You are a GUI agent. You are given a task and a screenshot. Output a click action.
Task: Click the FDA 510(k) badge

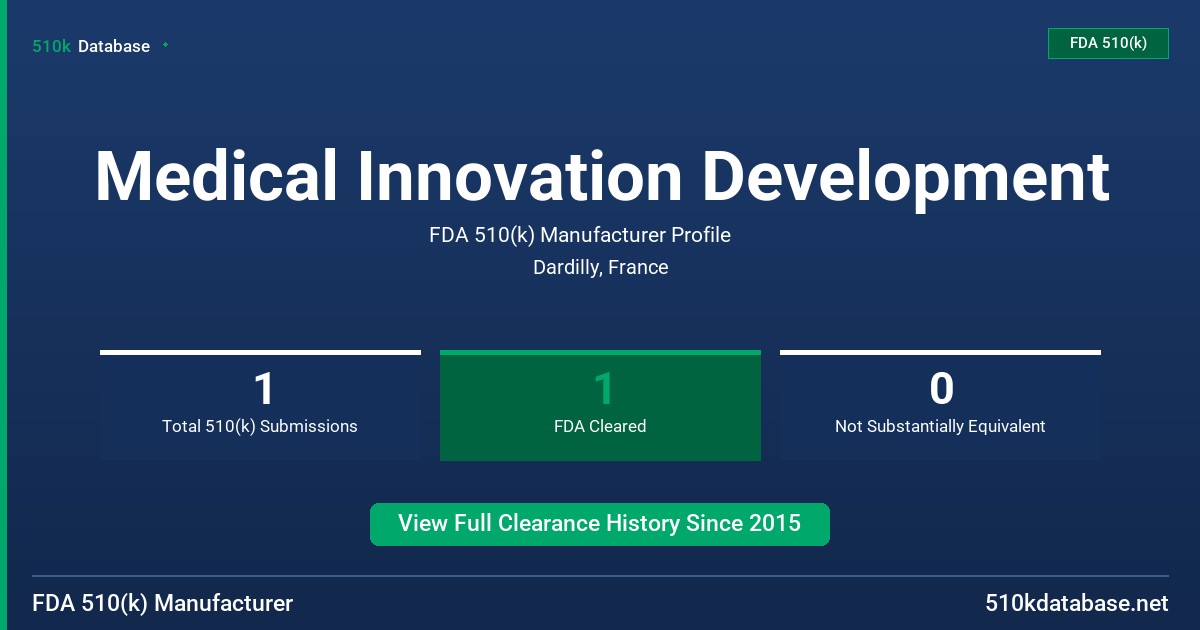point(1108,44)
